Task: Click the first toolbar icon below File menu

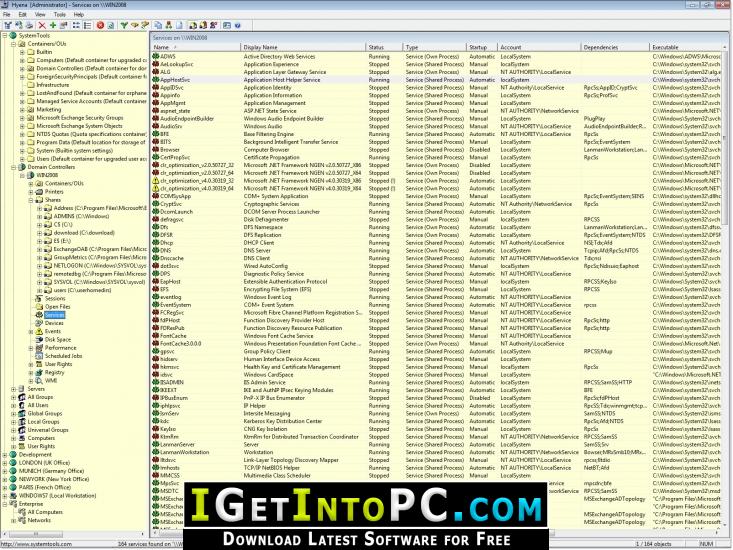Action: click(x=8, y=26)
